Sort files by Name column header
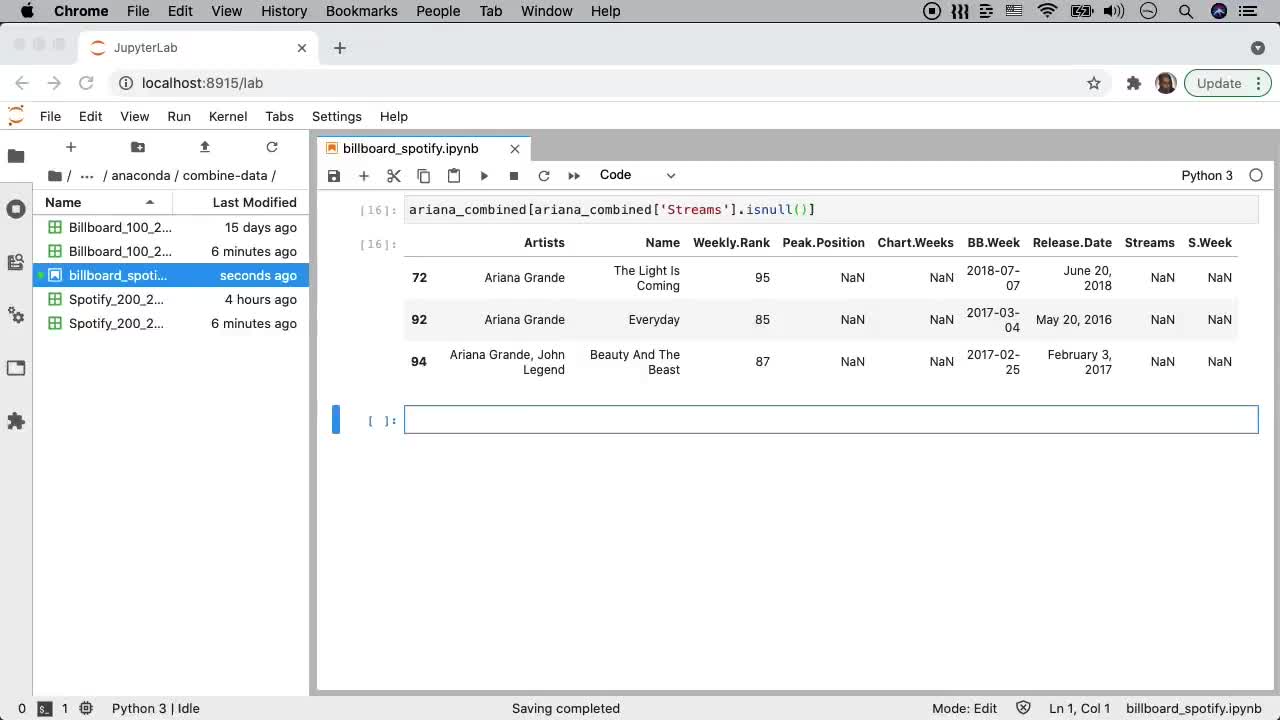Viewport: 1280px width, 720px height. [63, 202]
